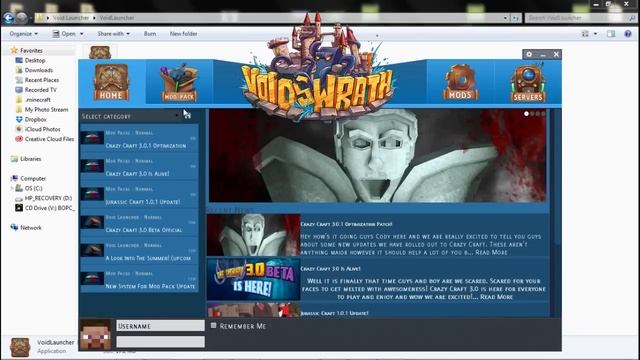This screenshot has width=640, height=360.
Task: Click Burn in Explorer toolbar
Action: (x=150, y=34)
